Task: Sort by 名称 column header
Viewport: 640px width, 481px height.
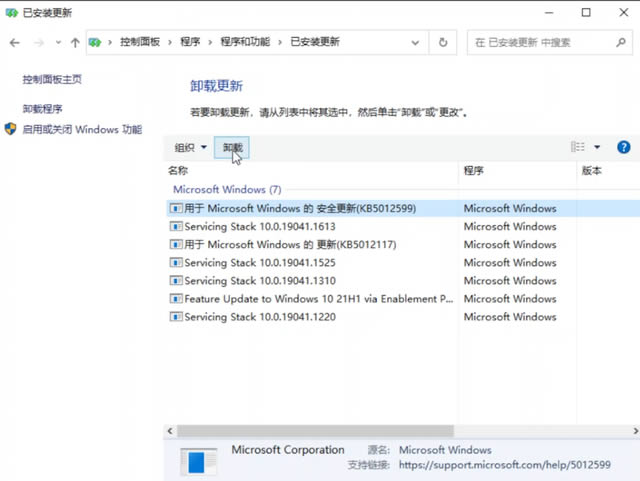Action: pos(178,171)
